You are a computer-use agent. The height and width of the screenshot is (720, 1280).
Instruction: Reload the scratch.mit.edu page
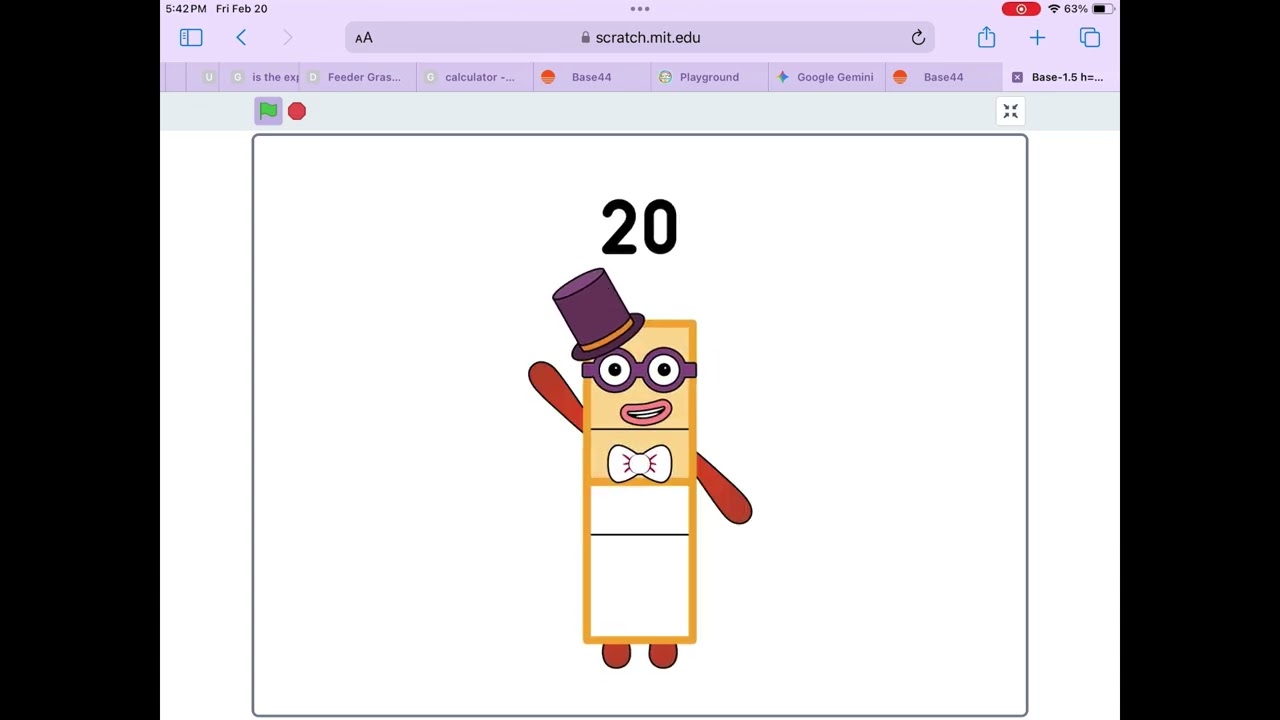918,38
